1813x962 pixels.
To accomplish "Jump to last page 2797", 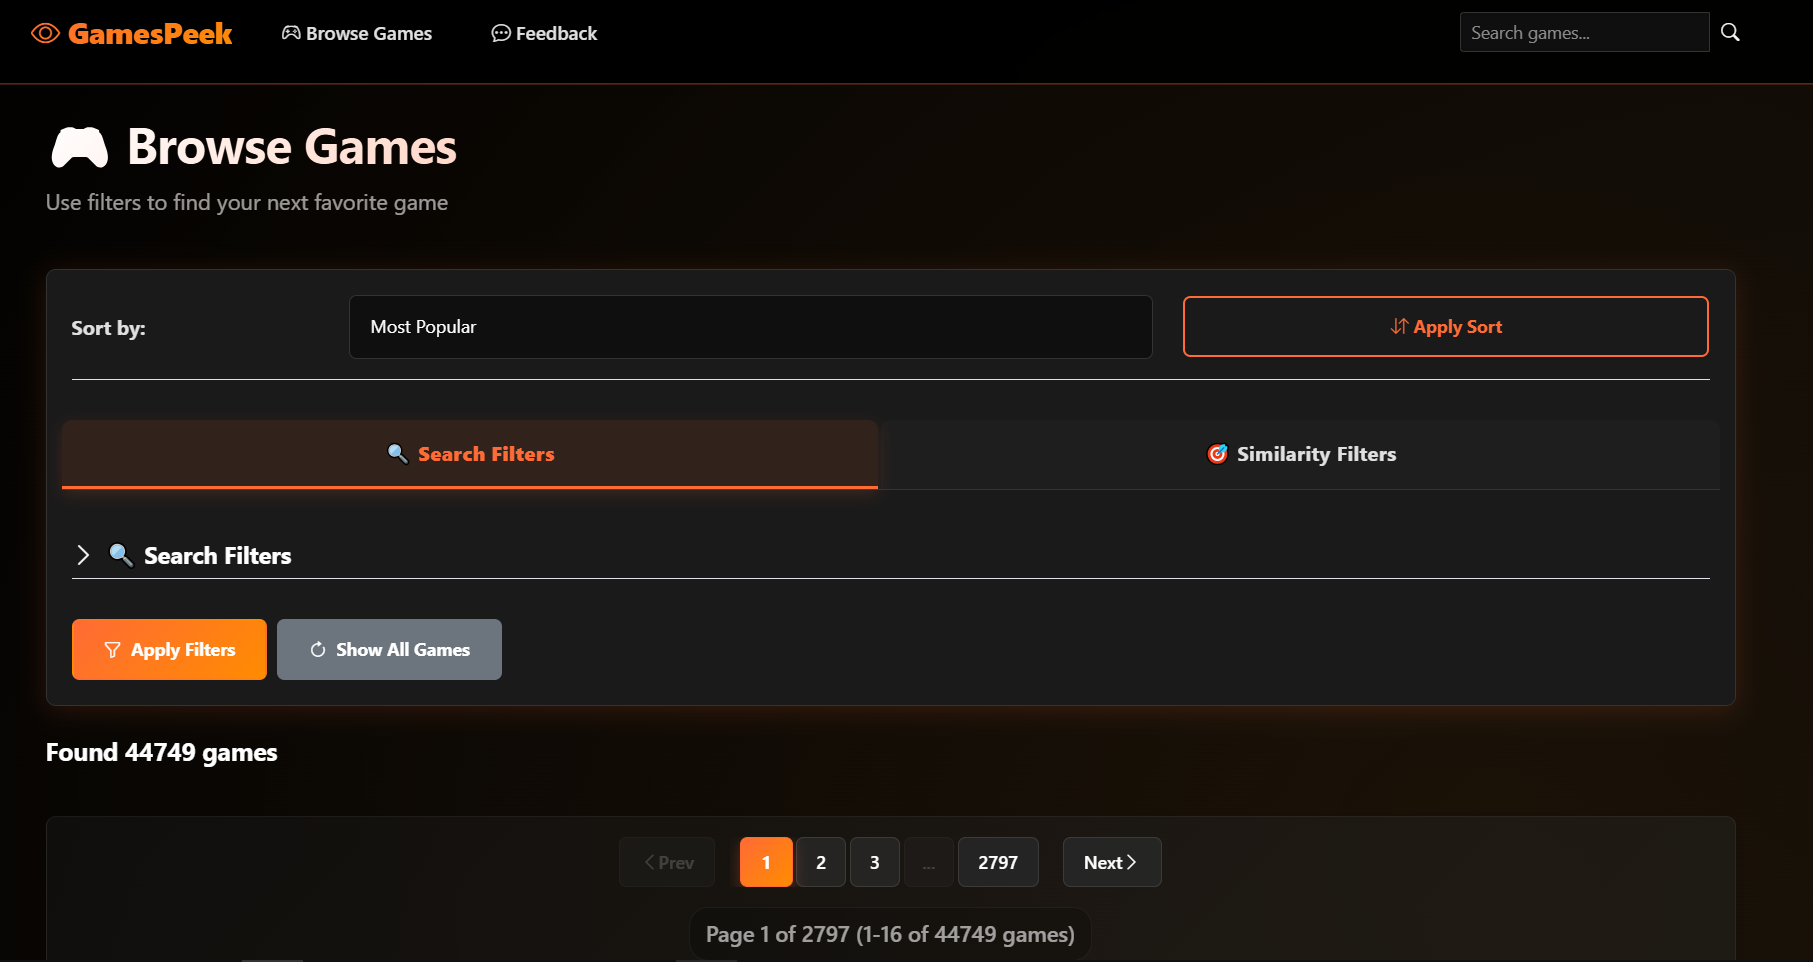I will tap(998, 862).
